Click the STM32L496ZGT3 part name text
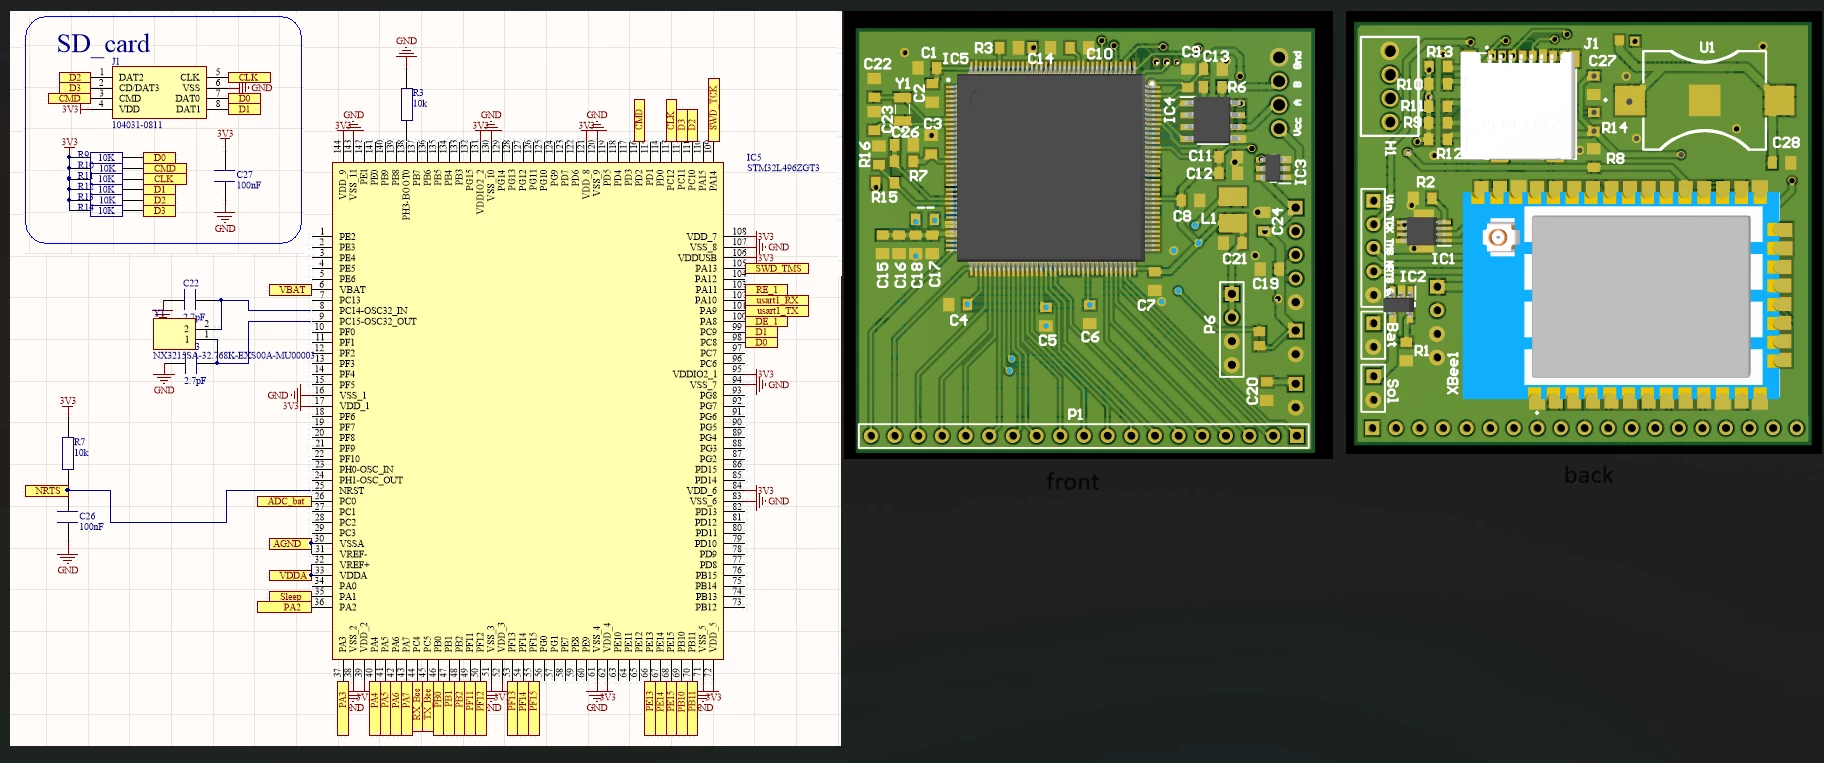 pyautogui.click(x=783, y=168)
